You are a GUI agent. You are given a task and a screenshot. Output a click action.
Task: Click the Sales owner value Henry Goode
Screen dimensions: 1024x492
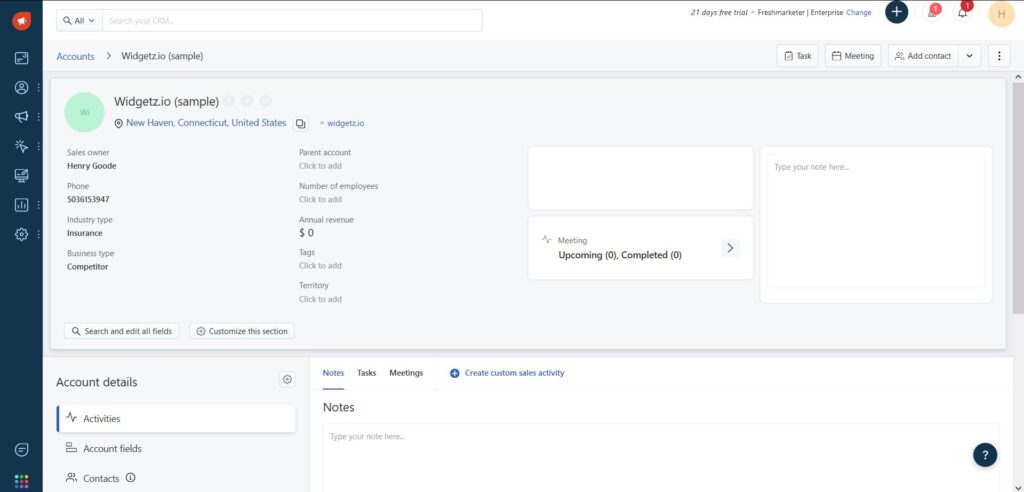point(91,166)
